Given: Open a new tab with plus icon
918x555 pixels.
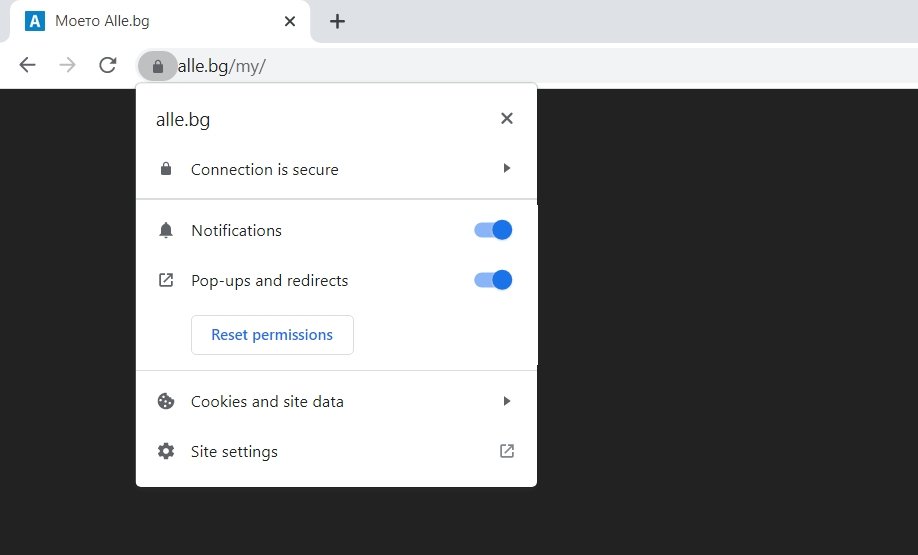Looking at the screenshot, I should click(x=337, y=22).
